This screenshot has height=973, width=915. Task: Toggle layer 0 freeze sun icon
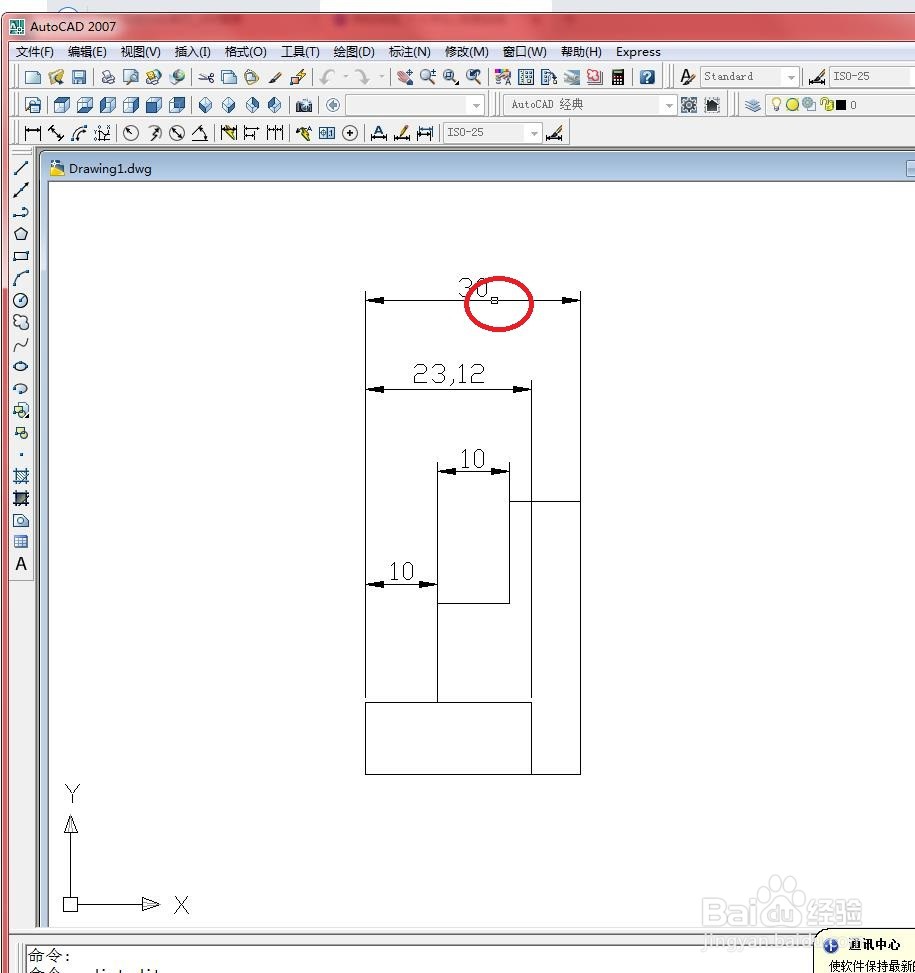tap(792, 105)
